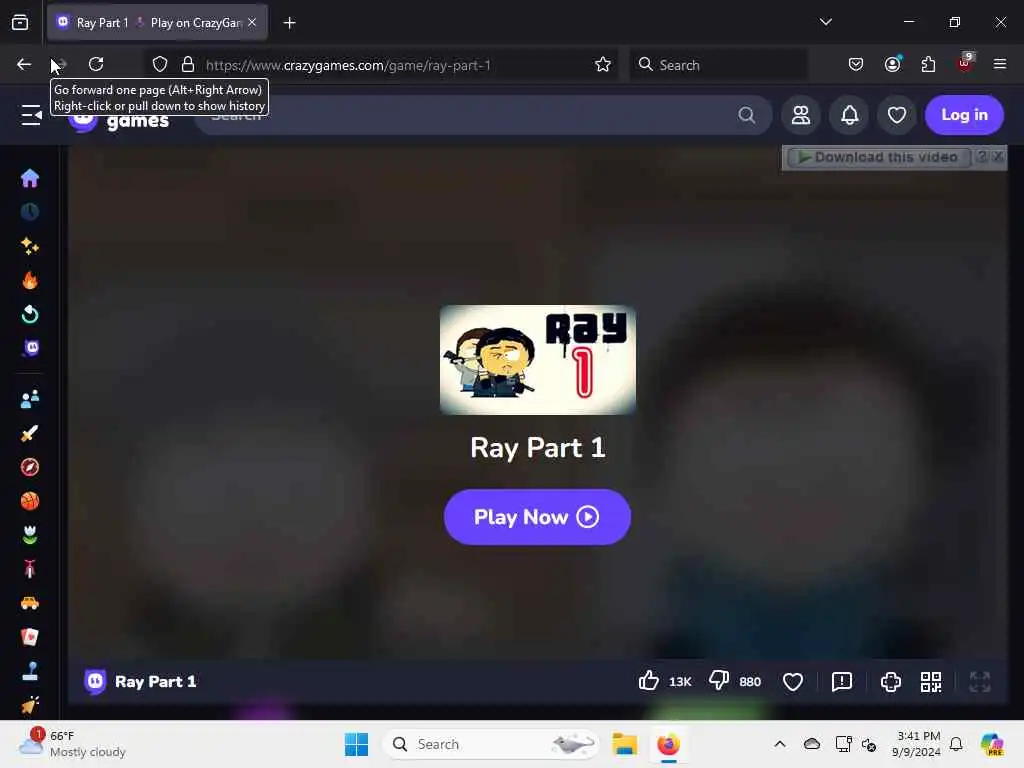Report a bug with flag-message icon
This screenshot has width=1024, height=768.
click(842, 682)
